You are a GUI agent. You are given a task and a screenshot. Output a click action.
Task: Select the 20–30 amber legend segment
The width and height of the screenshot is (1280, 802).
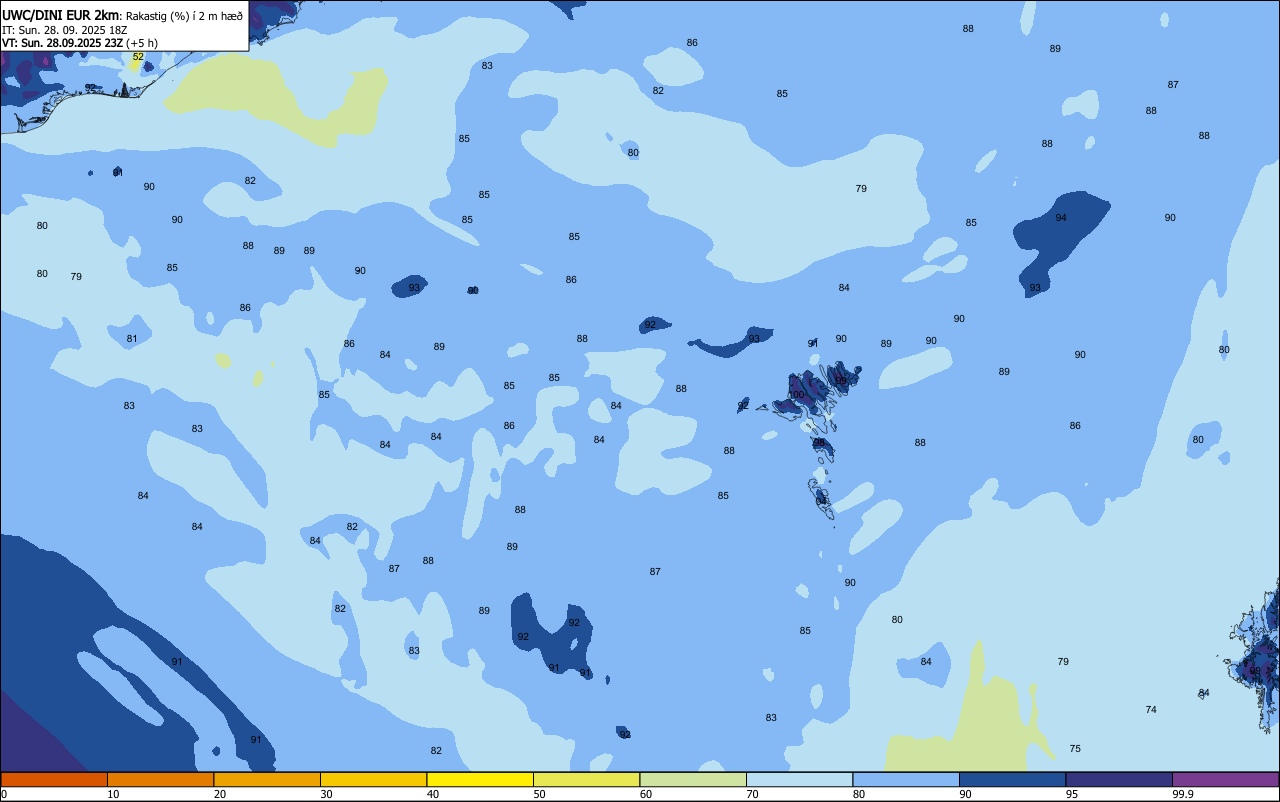267,779
